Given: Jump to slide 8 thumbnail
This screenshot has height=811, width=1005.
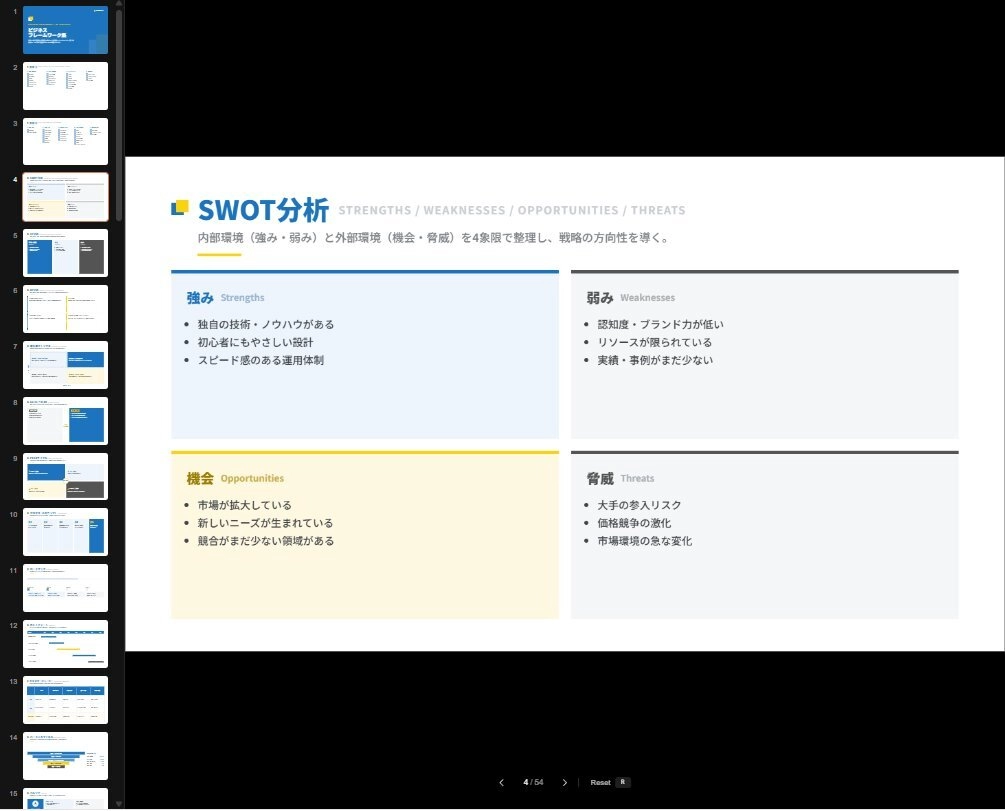Looking at the screenshot, I should pyautogui.click(x=65, y=421).
